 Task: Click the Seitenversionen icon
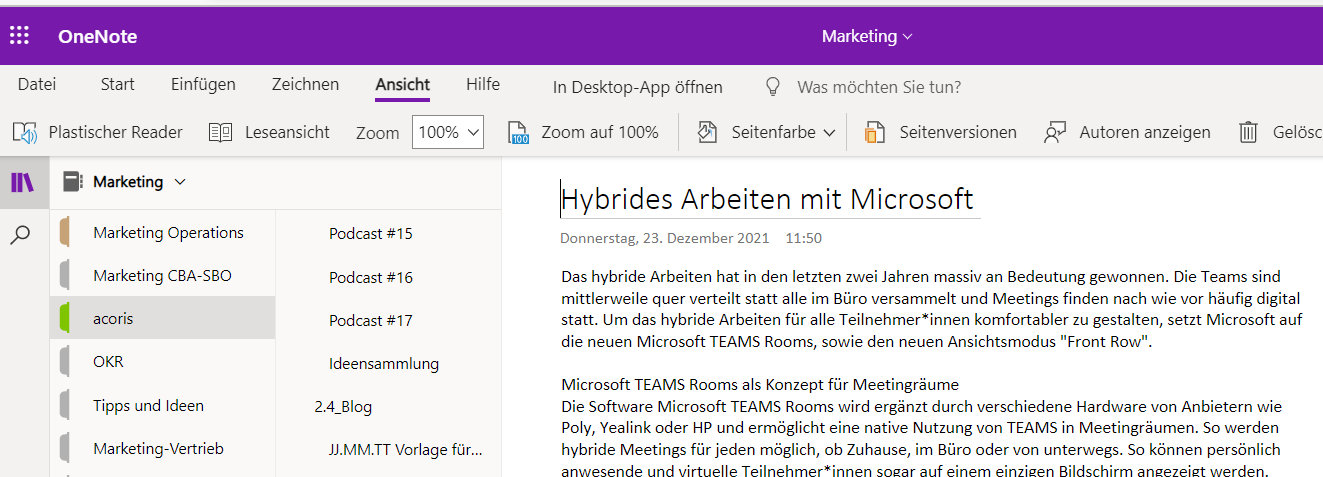coord(876,132)
